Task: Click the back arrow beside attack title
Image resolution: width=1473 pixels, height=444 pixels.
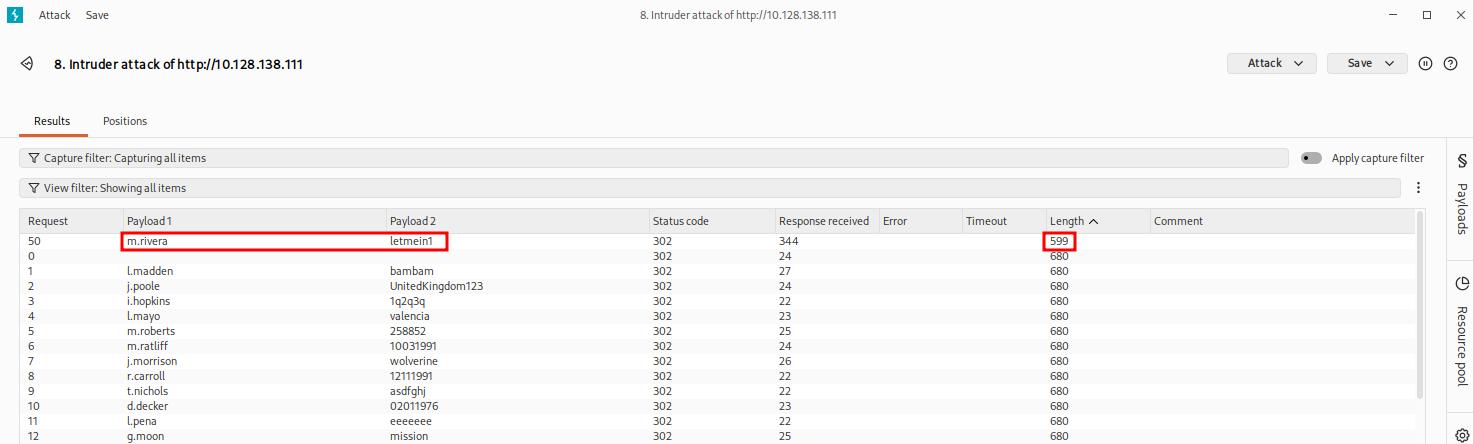Action: (28, 64)
